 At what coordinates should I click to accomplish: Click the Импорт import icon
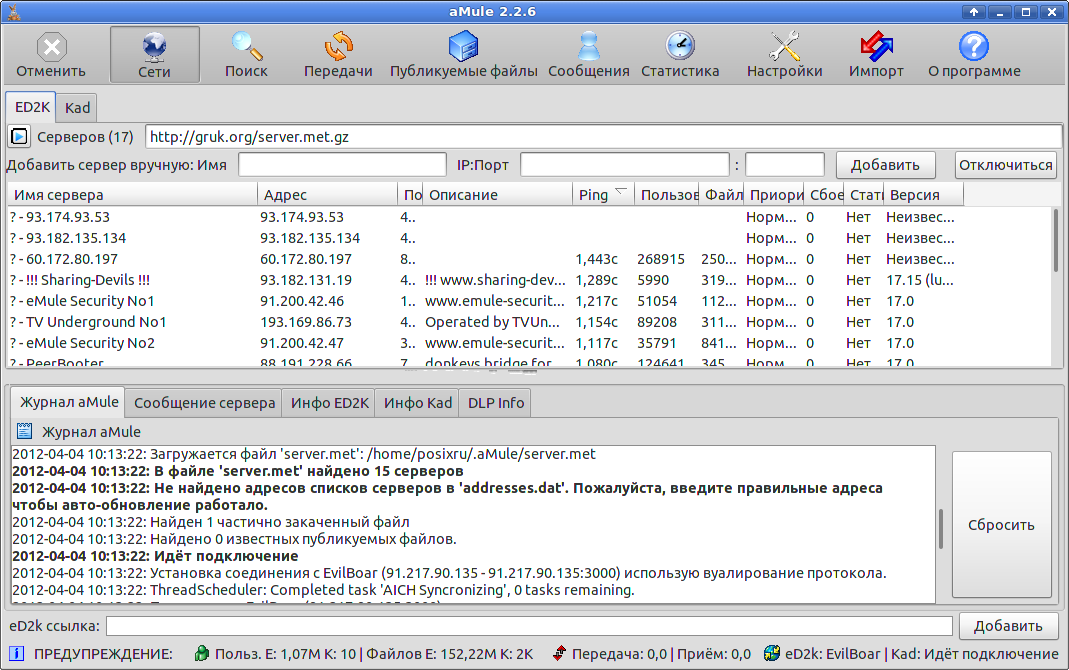[876, 55]
